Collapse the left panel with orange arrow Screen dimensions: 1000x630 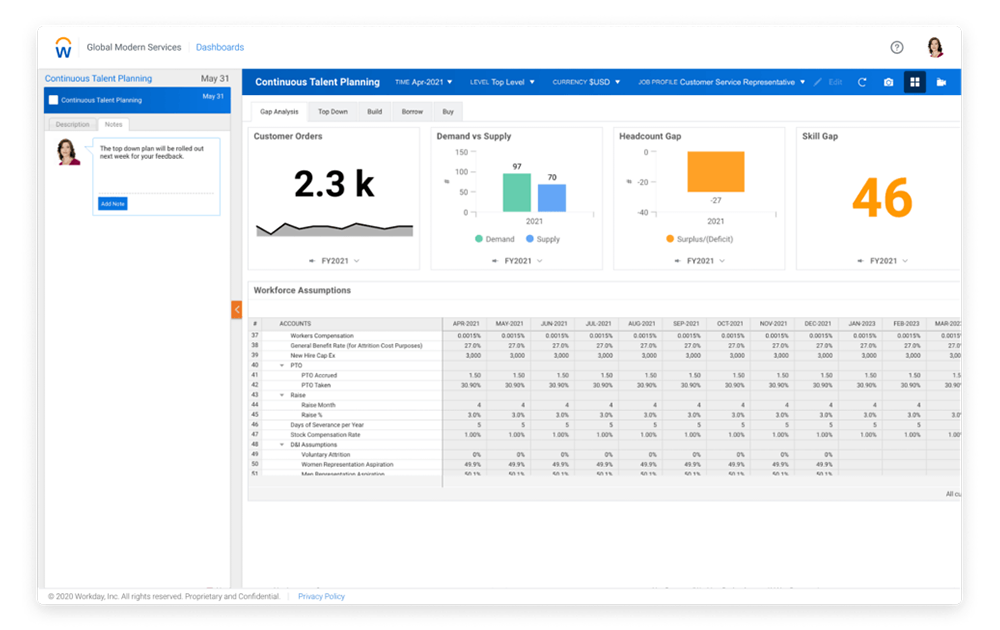tap(237, 310)
